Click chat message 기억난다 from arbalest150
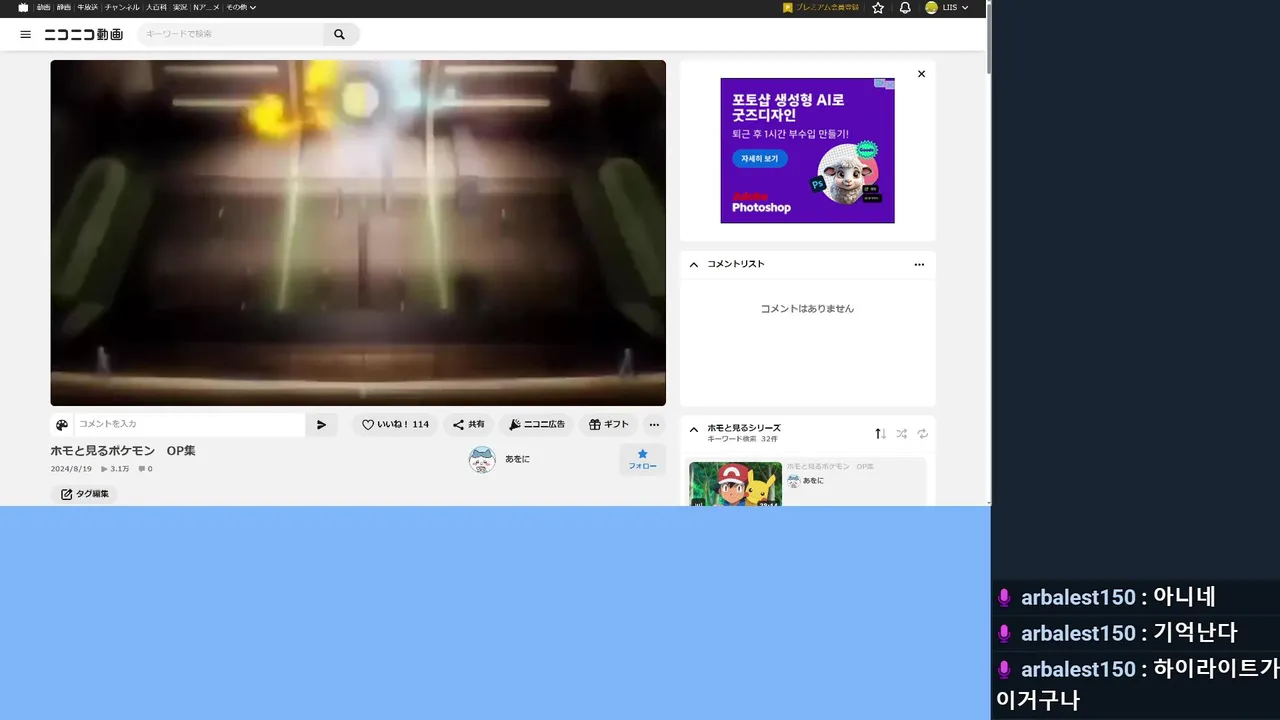The width and height of the screenshot is (1280, 720). click(1195, 633)
